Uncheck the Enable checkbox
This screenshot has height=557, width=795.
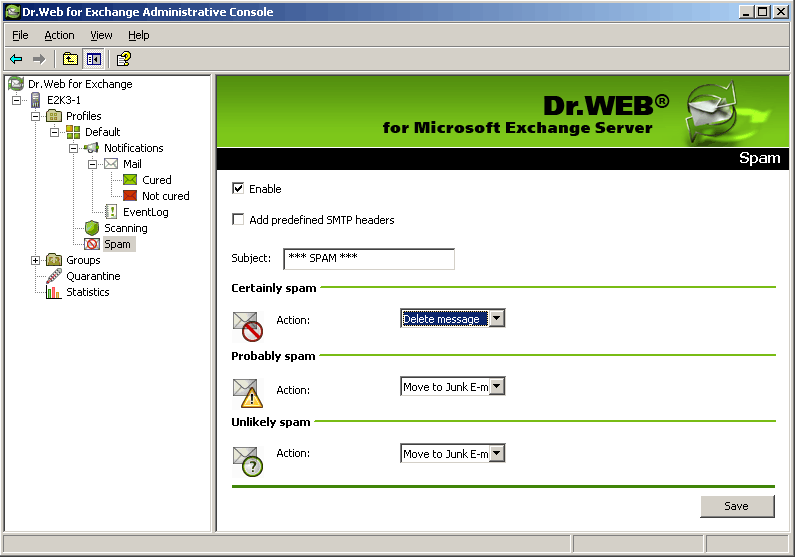238,189
